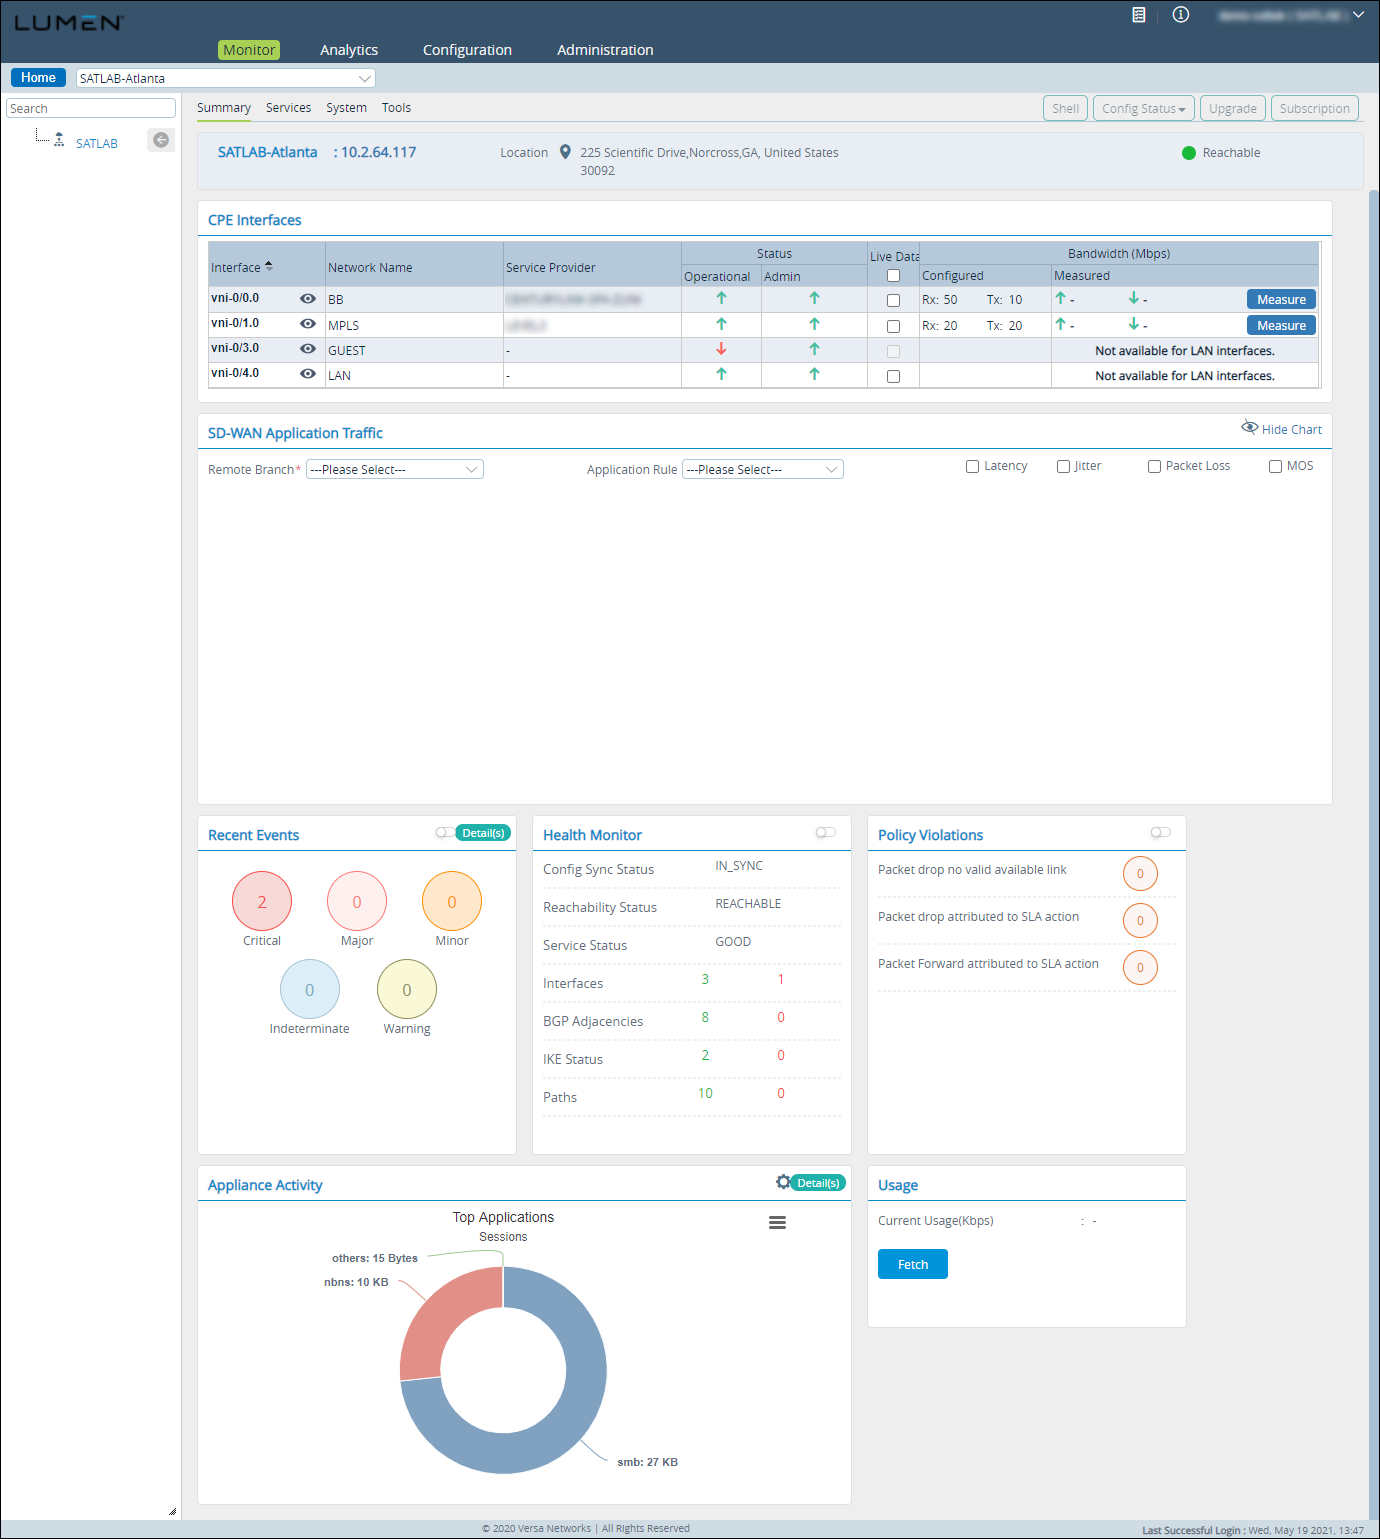Check Live Data for MPLS interface

pyautogui.click(x=893, y=326)
